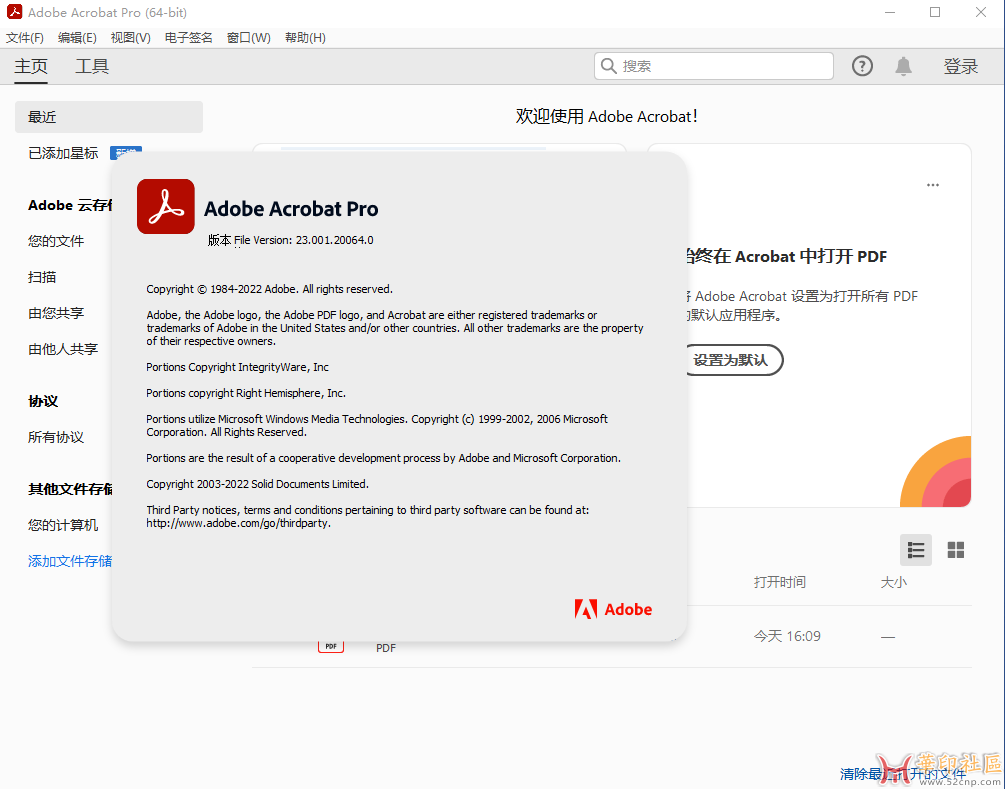Sort by the 打开时间 column header
The height and width of the screenshot is (789, 1005).
(x=779, y=582)
